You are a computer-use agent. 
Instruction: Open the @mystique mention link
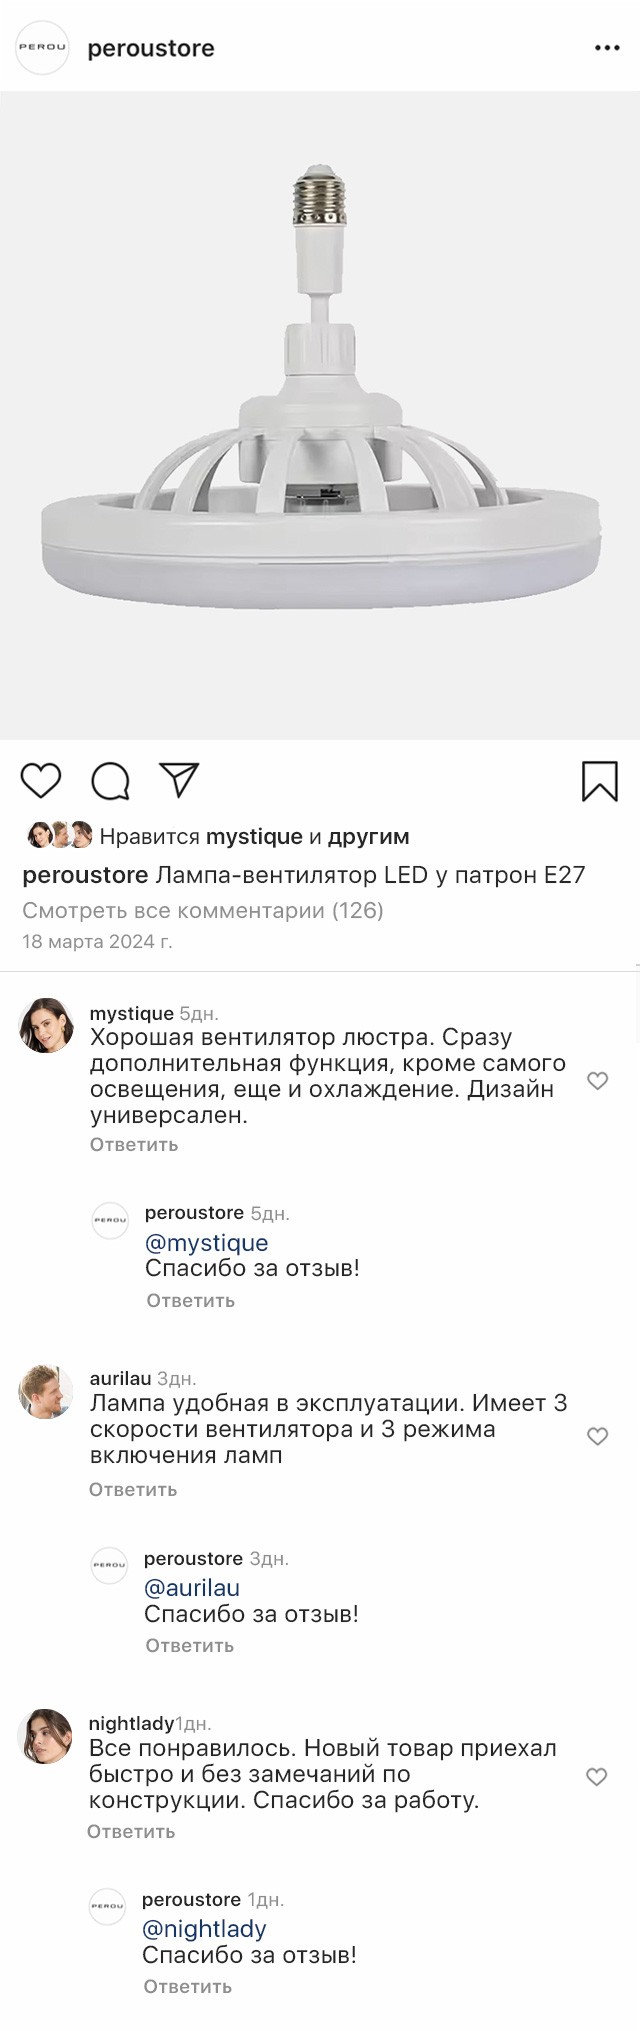tap(207, 1242)
